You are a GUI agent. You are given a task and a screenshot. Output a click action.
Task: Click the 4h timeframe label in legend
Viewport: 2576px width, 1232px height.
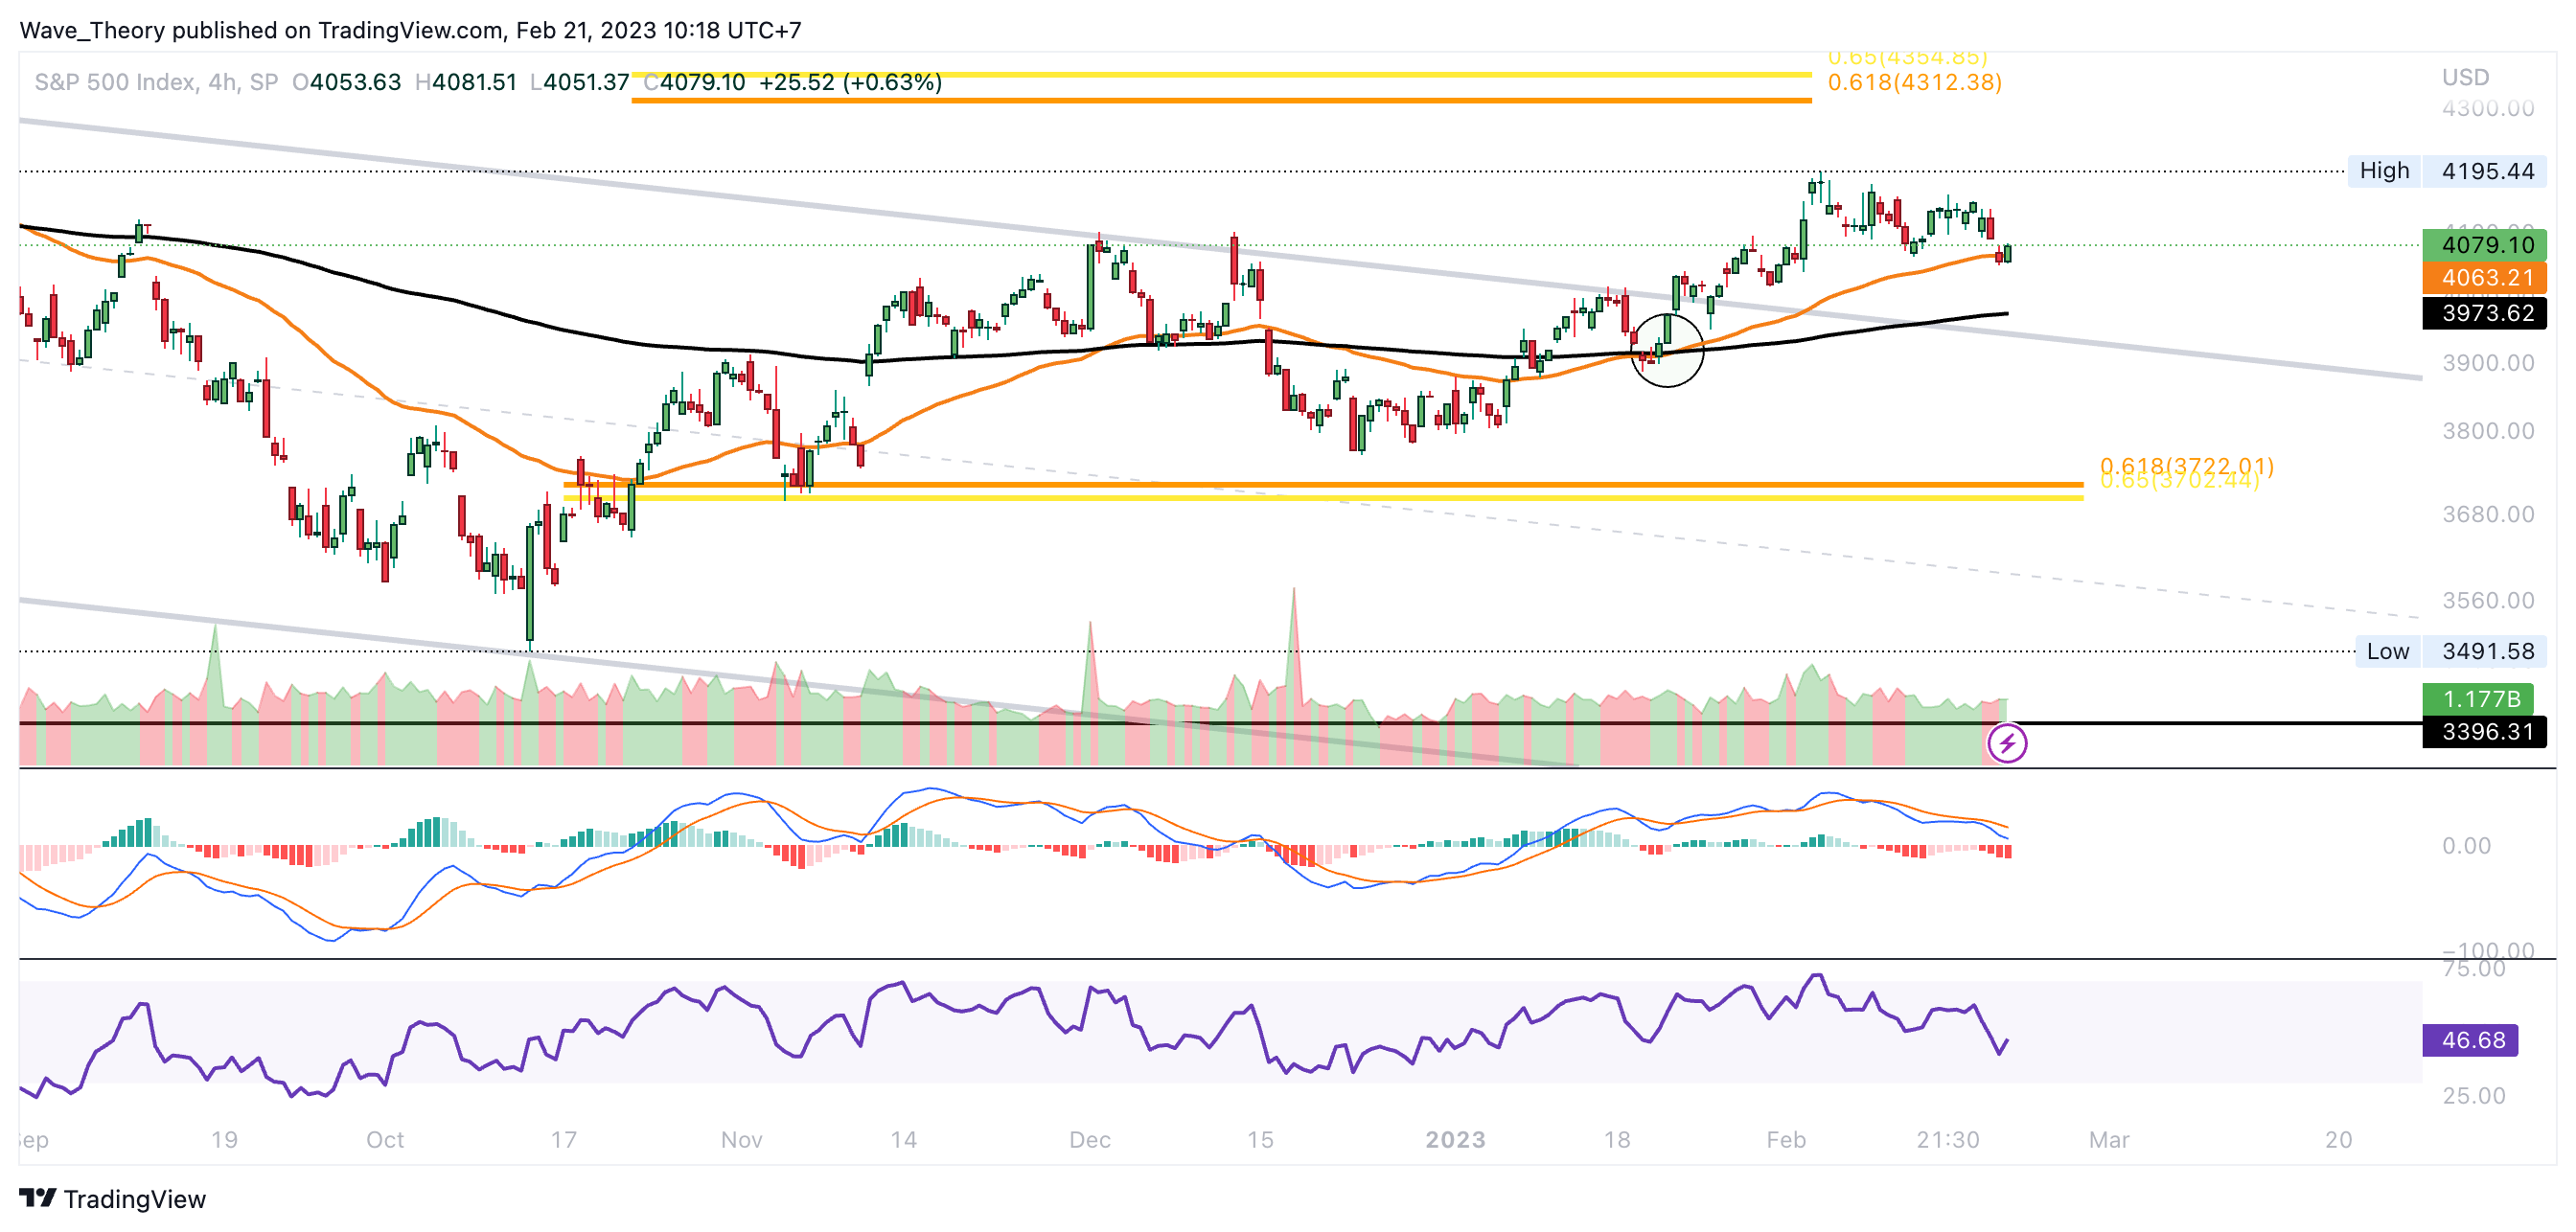point(219,82)
